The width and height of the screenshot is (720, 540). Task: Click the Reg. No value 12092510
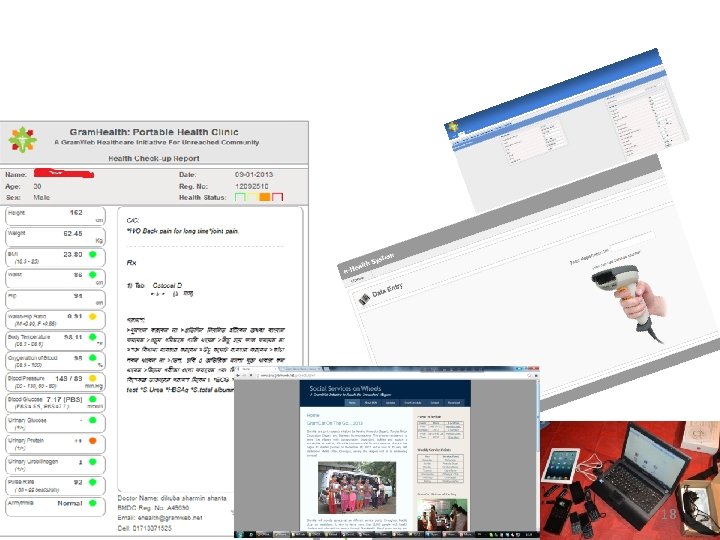pyautogui.click(x=252, y=186)
